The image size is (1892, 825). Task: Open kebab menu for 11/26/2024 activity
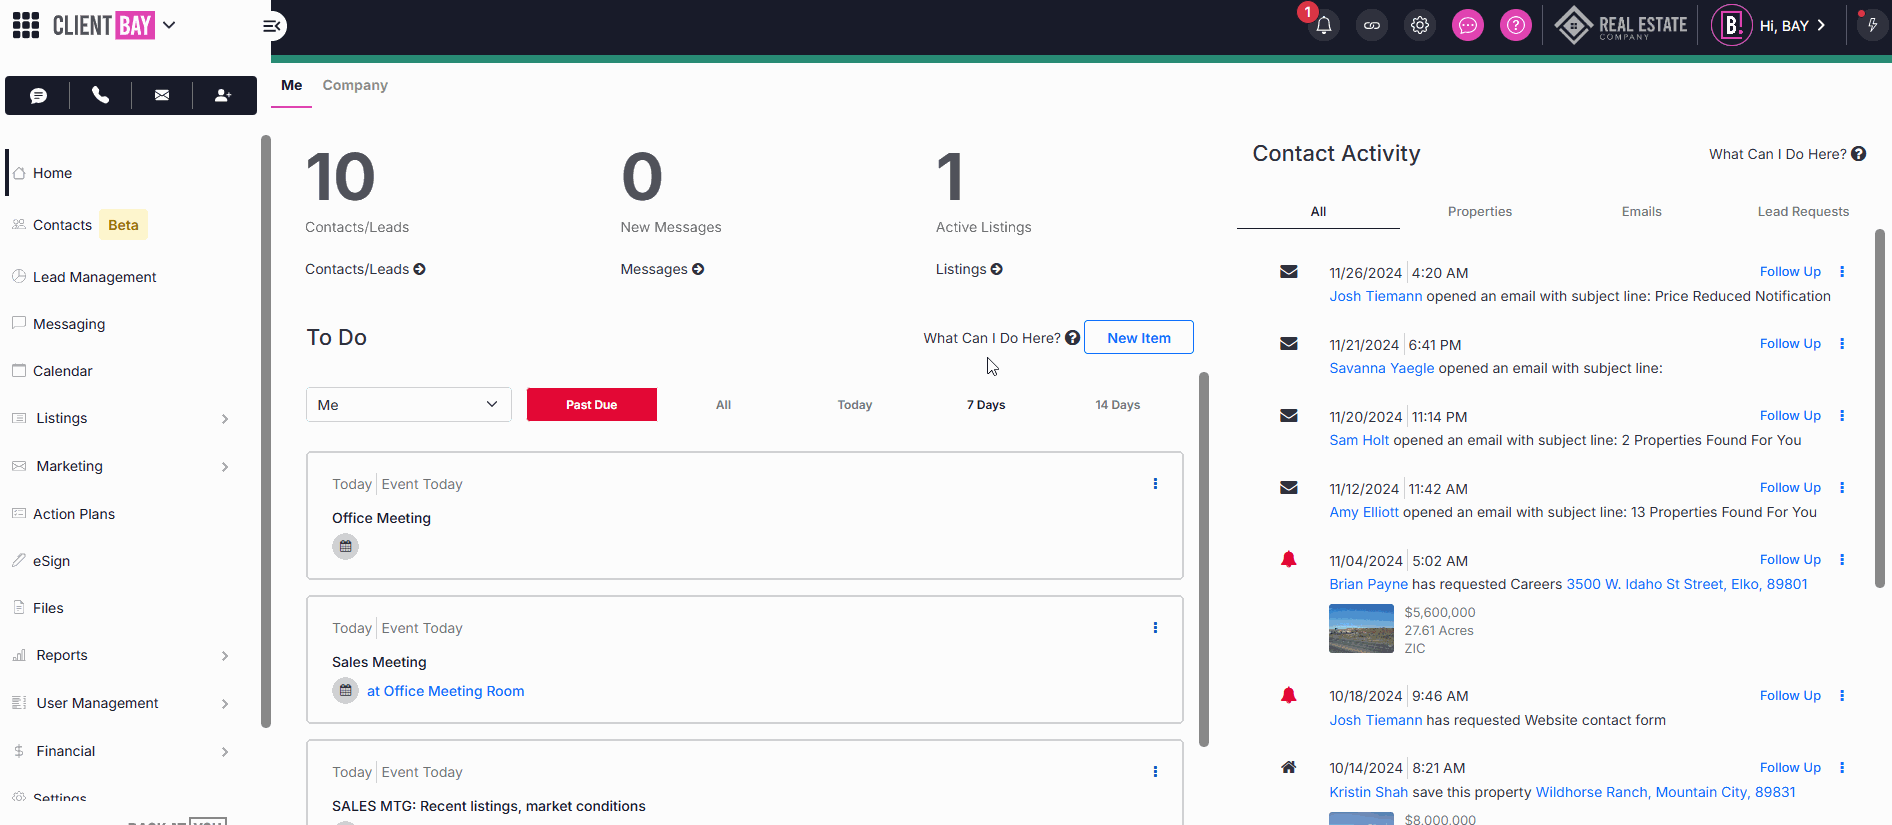(1842, 272)
